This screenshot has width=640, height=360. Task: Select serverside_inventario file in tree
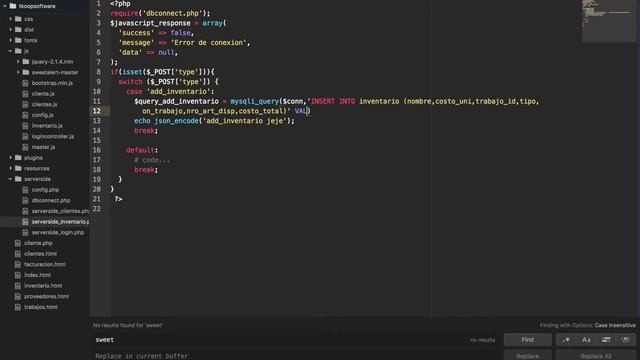click(60, 222)
